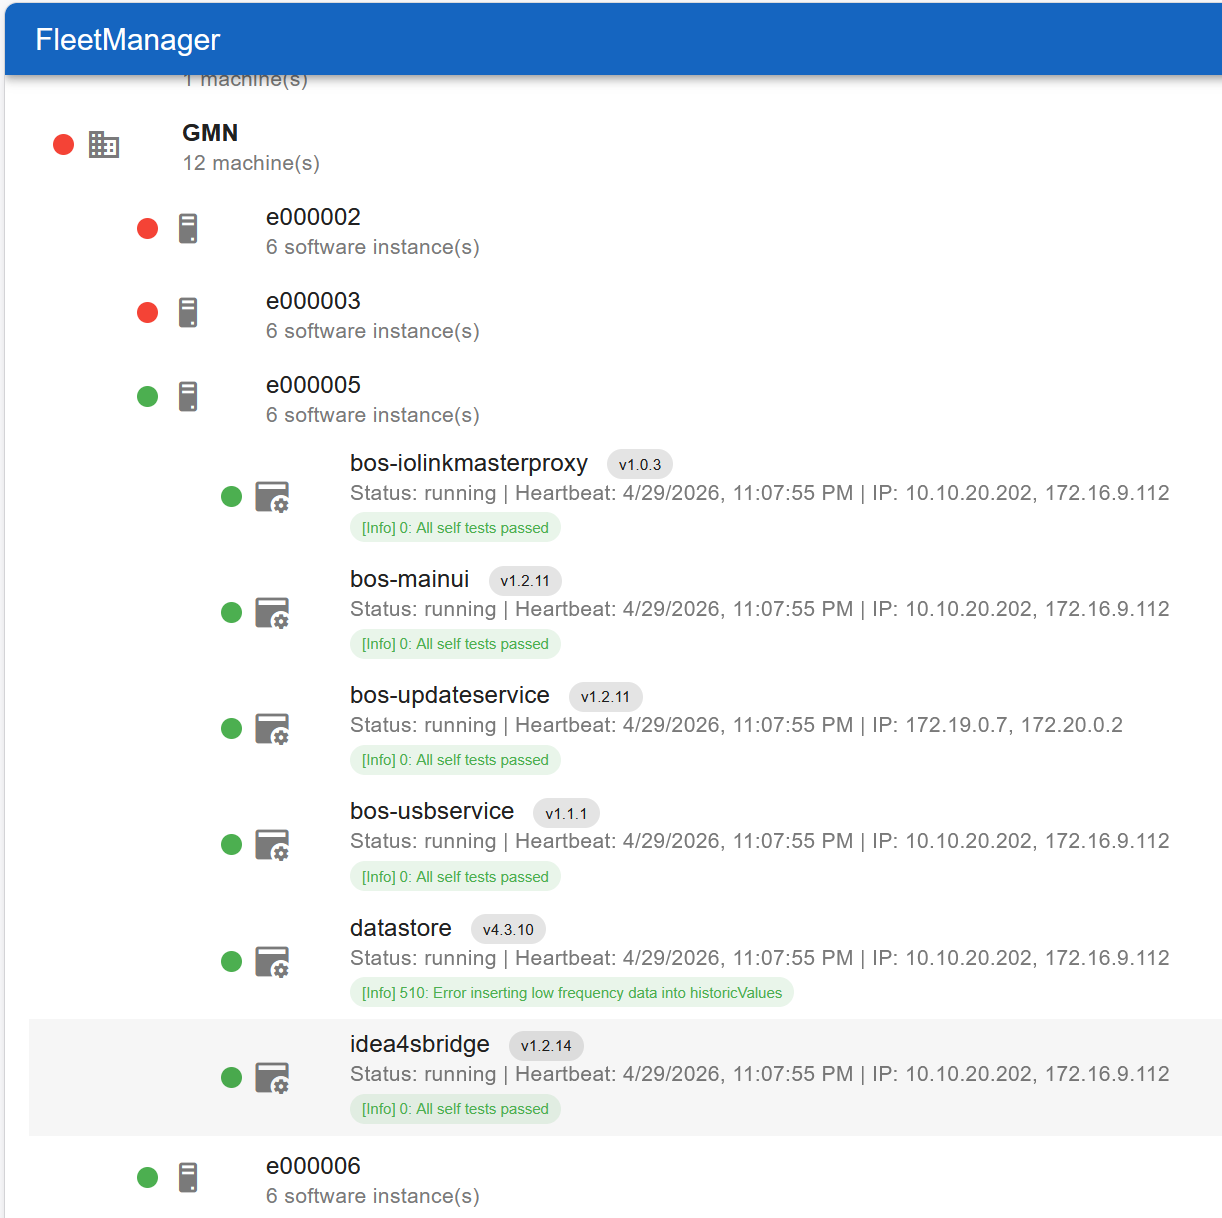Click the FleetManager header title

[x=127, y=39]
